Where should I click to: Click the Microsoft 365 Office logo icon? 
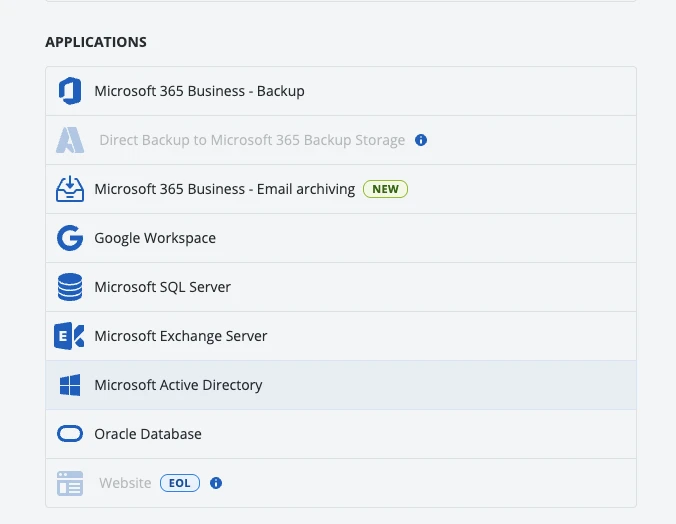70,91
